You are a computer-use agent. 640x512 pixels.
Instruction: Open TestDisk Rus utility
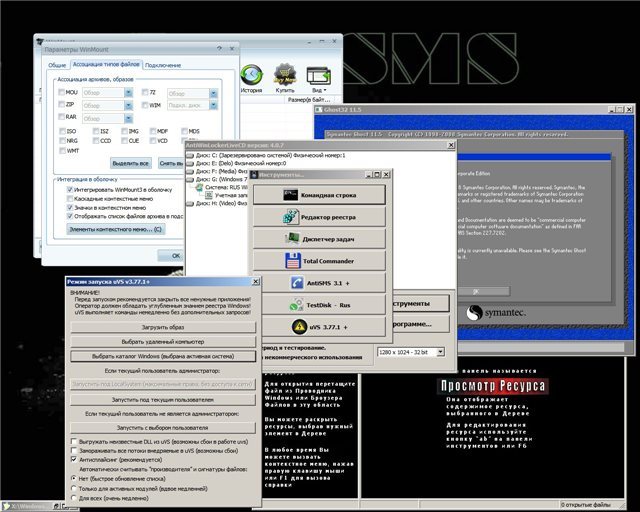coord(318,305)
